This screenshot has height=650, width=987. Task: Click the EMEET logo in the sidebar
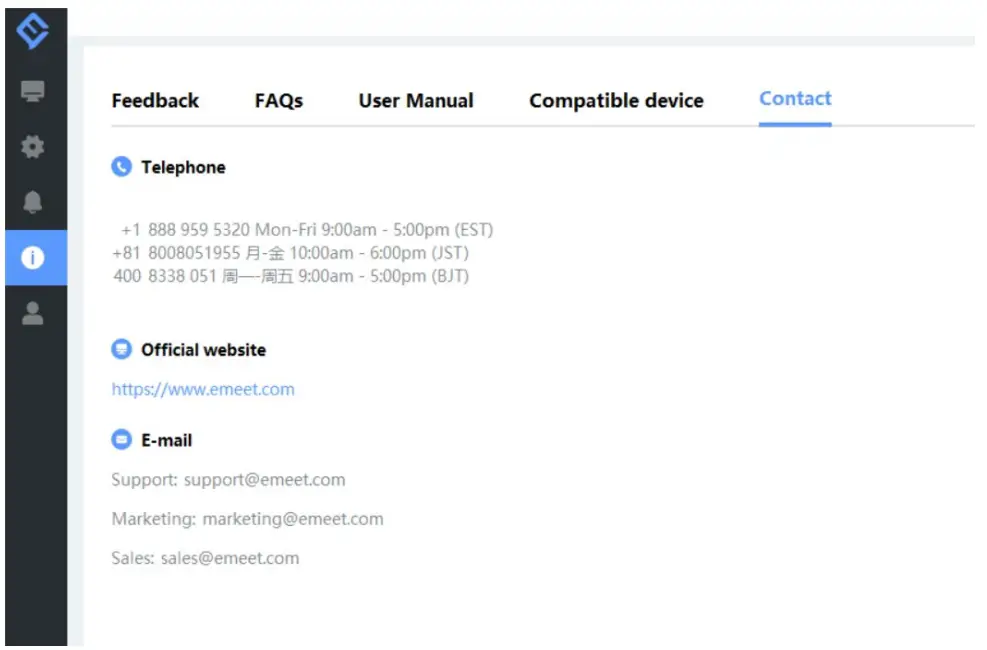point(33,30)
